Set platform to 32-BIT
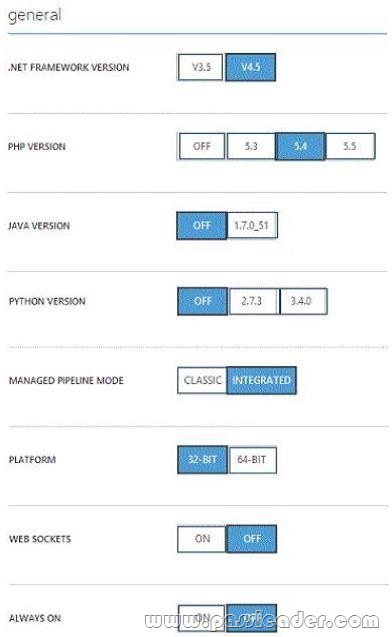The width and height of the screenshot is (392, 637). [202, 460]
